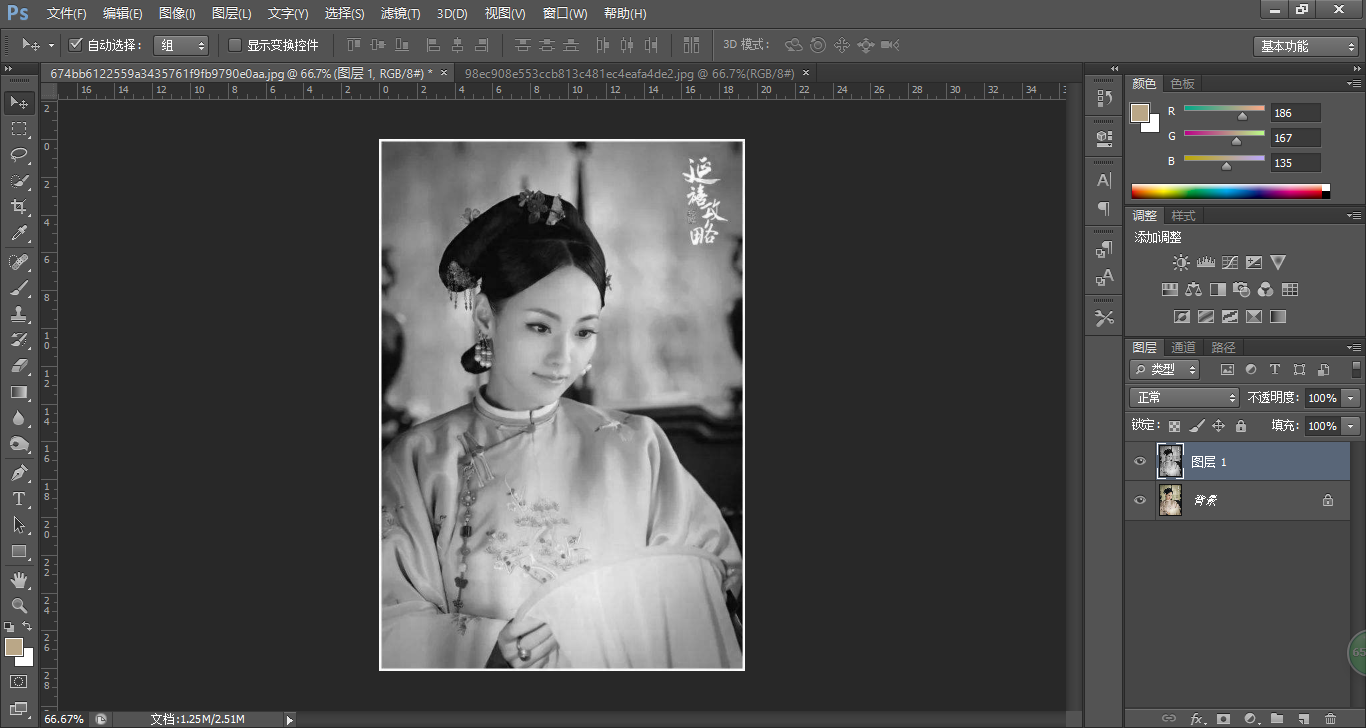Add a Color Balance adjustment

(x=1193, y=290)
